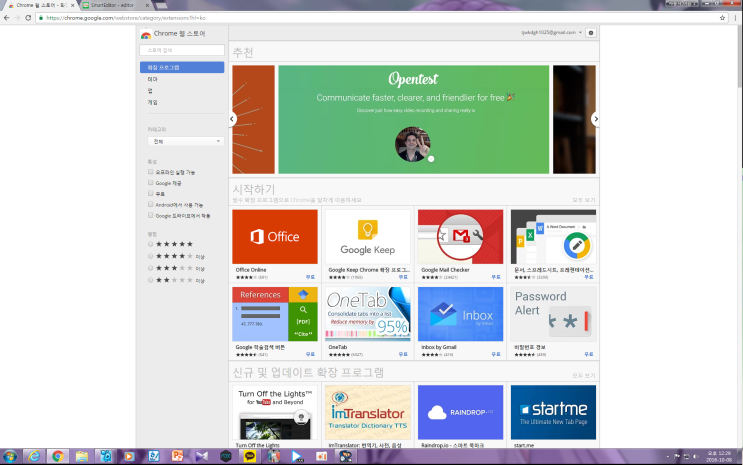Open the Chrome three-dot menu
Screen dimensions: 743x465
[735, 18]
